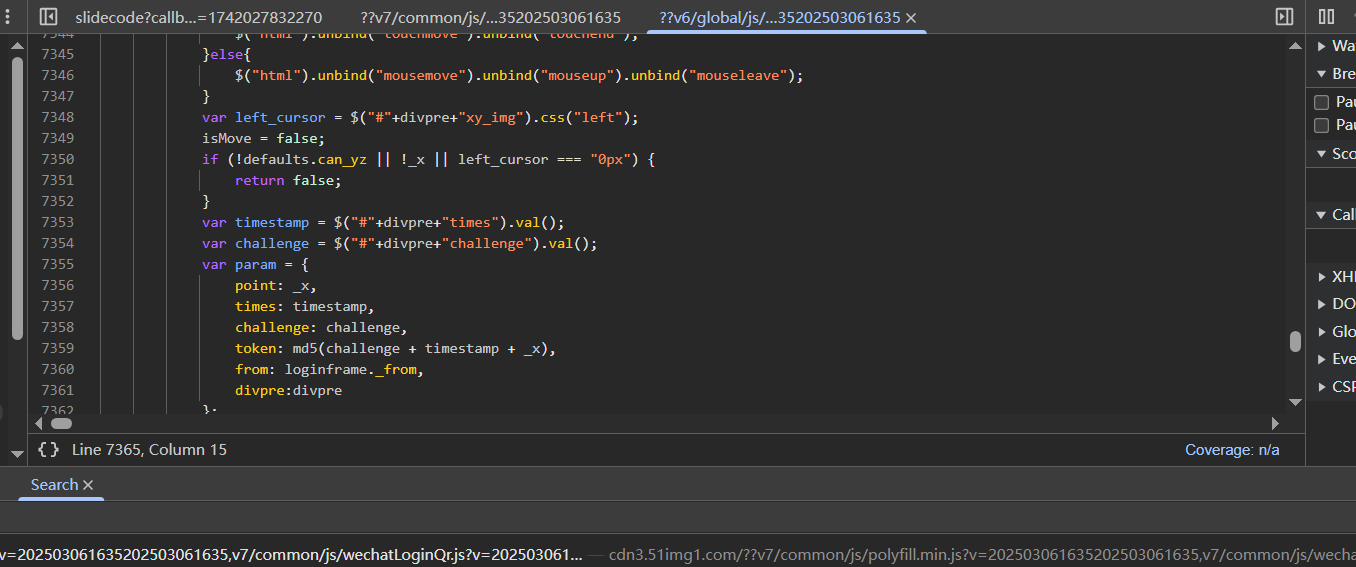
Task: Click the Coverage: n/a link
Action: [x=1232, y=450]
